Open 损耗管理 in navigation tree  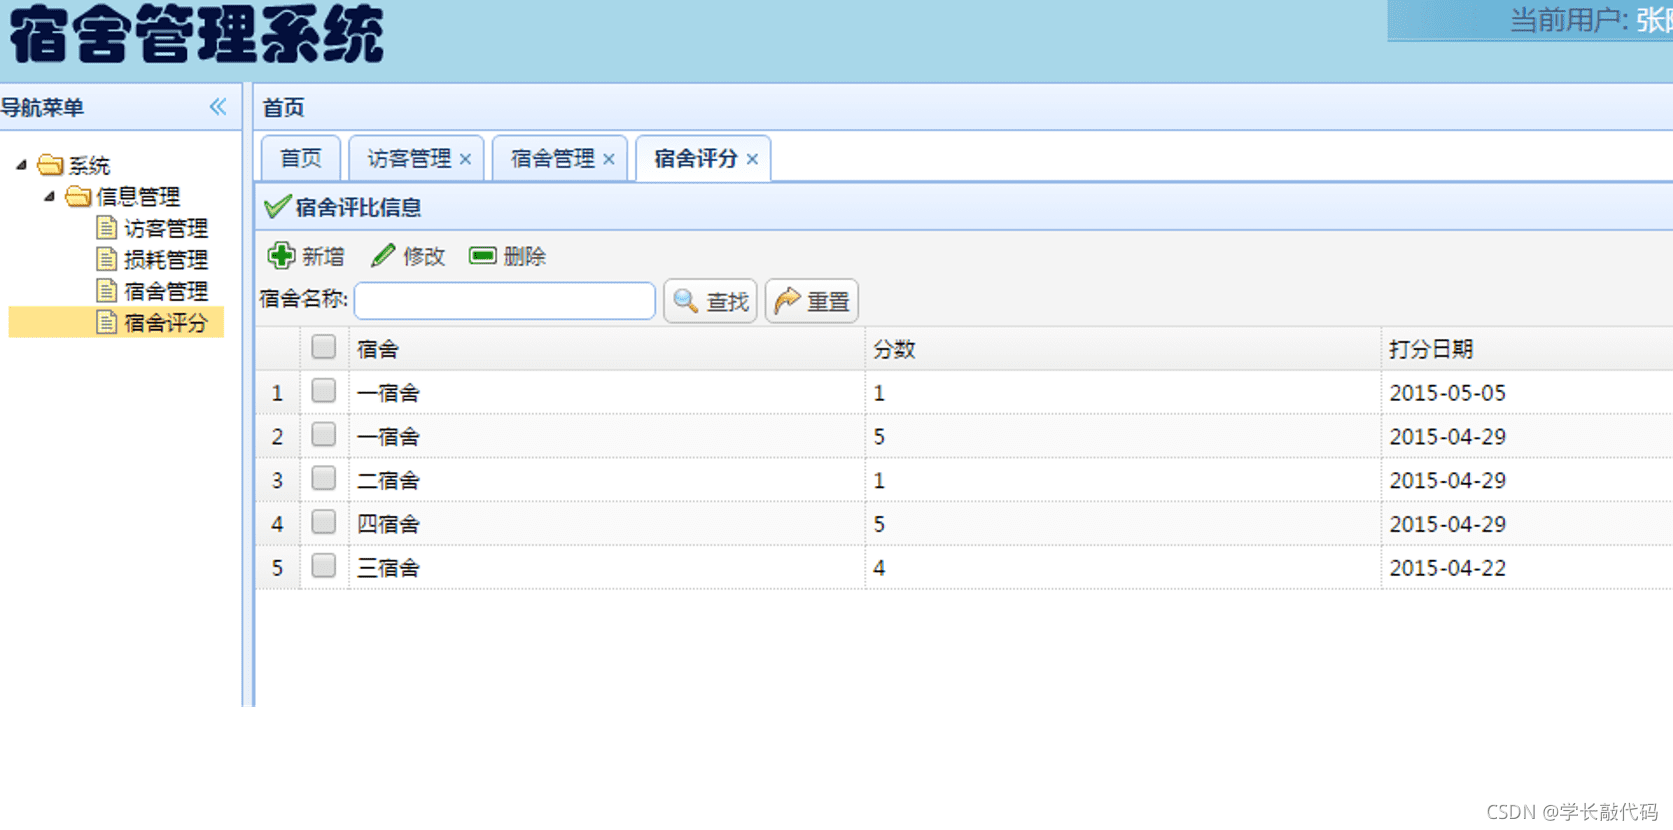click(166, 260)
